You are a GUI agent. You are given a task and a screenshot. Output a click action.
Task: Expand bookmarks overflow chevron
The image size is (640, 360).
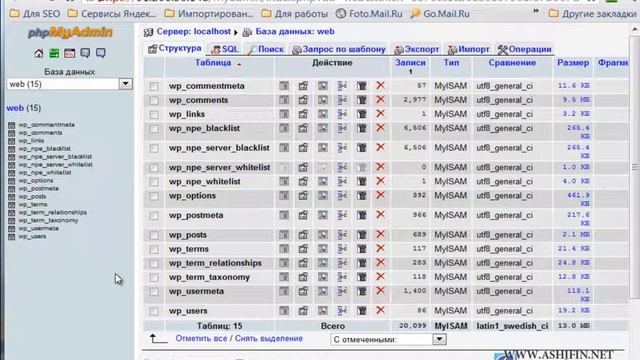pyautogui.click(x=536, y=11)
